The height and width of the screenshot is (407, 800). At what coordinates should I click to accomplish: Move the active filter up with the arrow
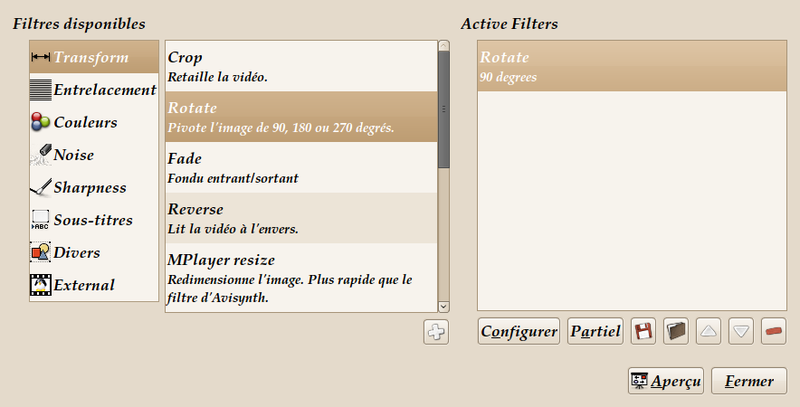(x=708, y=331)
